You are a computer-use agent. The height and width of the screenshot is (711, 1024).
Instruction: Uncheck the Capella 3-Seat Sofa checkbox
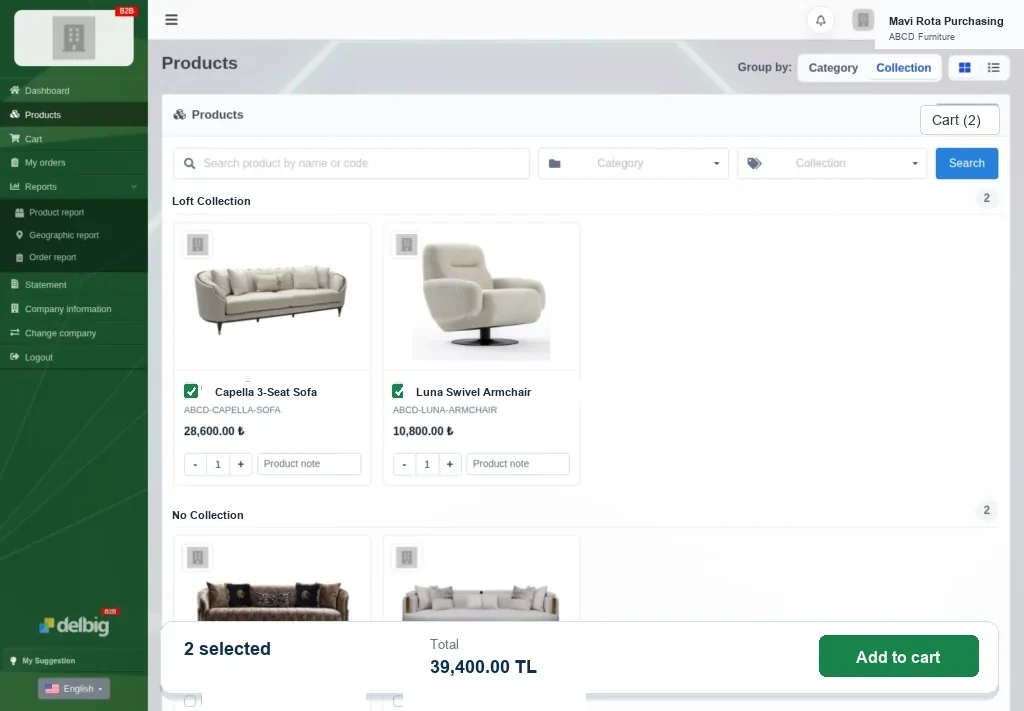click(191, 391)
